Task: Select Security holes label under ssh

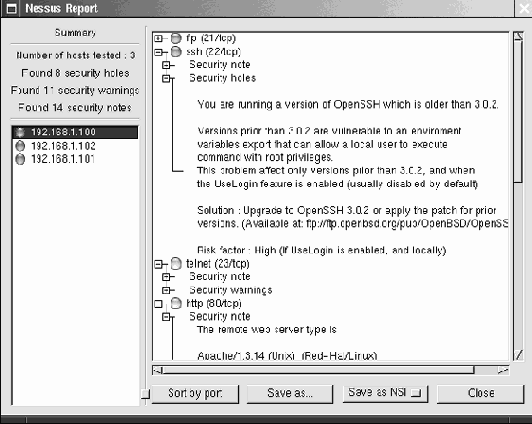Action: 223,78
